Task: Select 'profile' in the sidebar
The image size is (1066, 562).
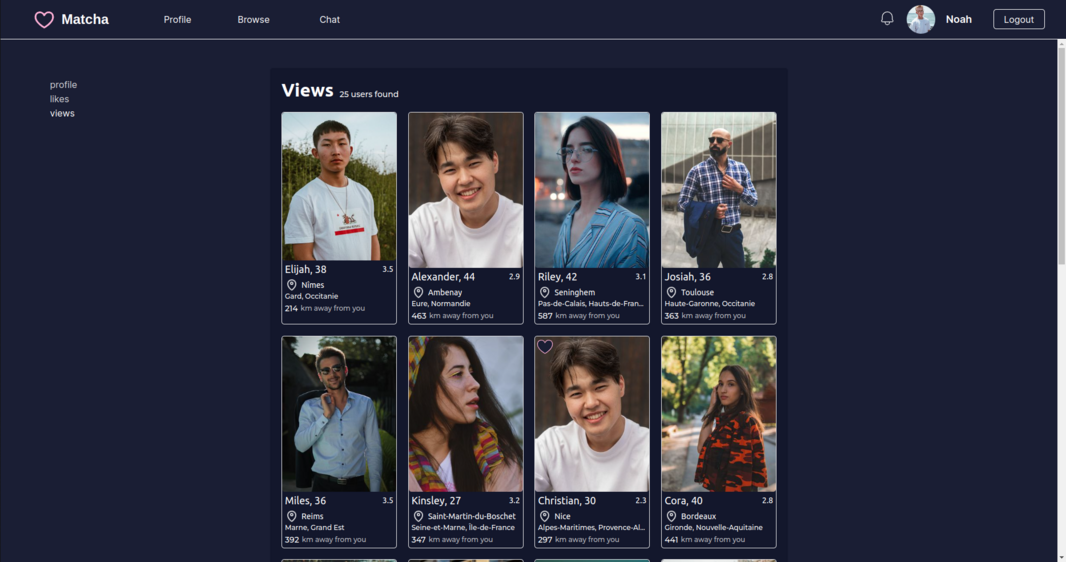Action: pos(63,85)
